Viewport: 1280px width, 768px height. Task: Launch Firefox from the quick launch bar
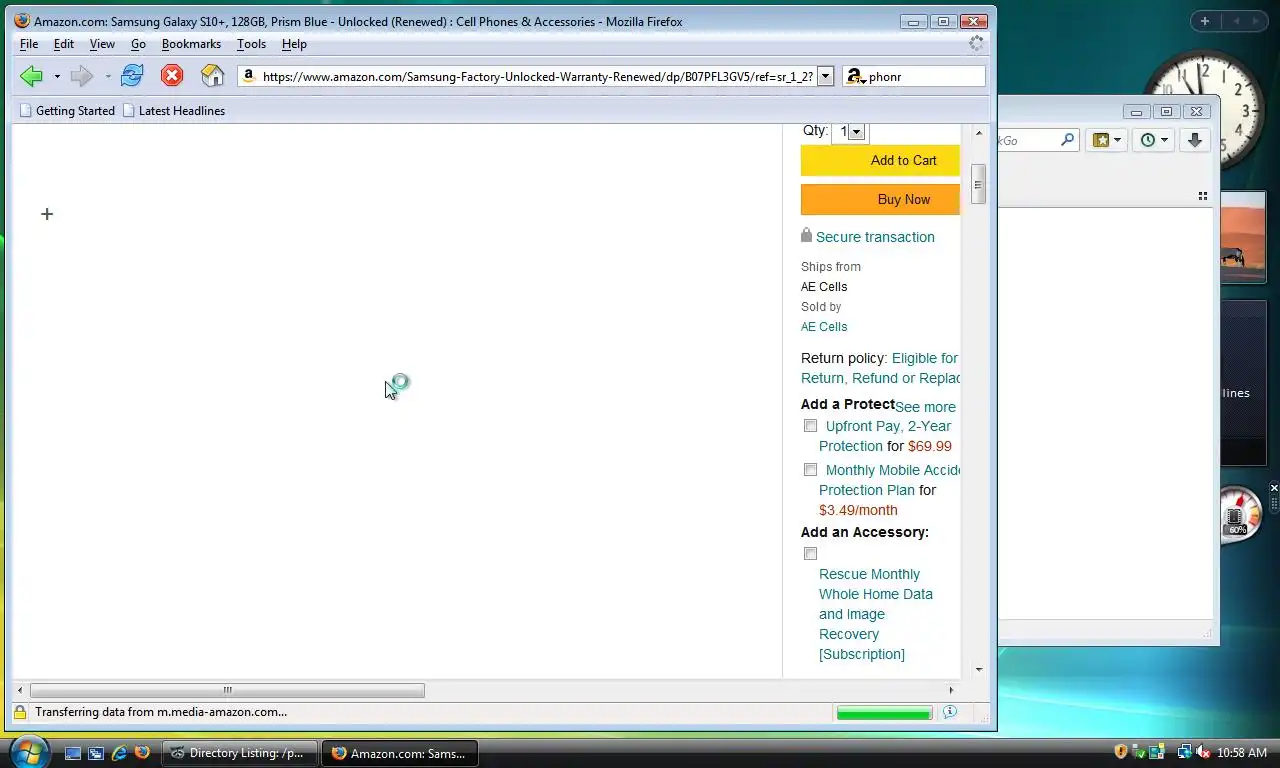[x=142, y=753]
